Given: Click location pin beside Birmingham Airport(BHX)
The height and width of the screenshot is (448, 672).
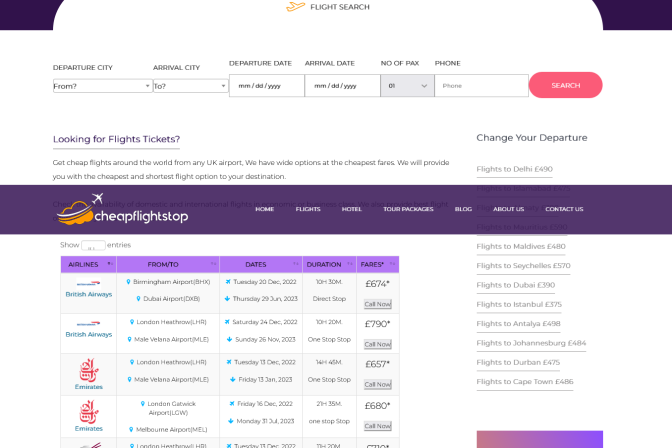Looking at the screenshot, I should click(x=128, y=282).
